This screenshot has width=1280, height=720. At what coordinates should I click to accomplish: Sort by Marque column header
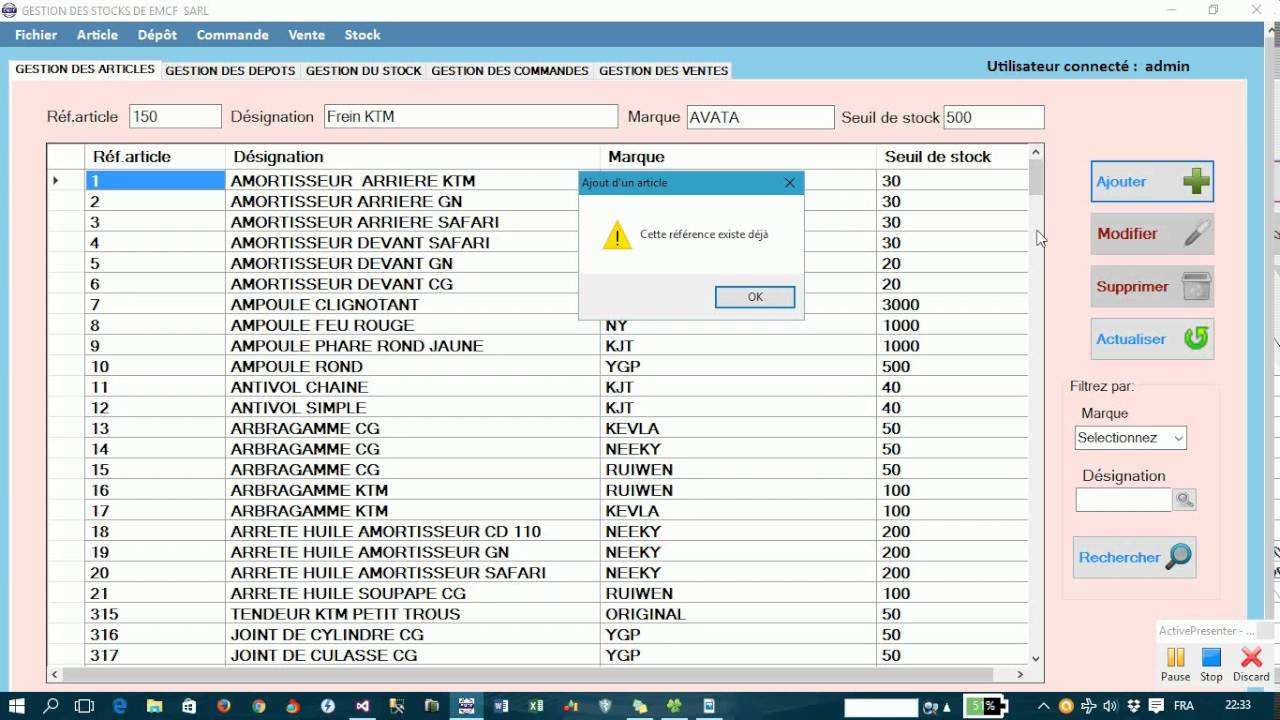coord(738,157)
